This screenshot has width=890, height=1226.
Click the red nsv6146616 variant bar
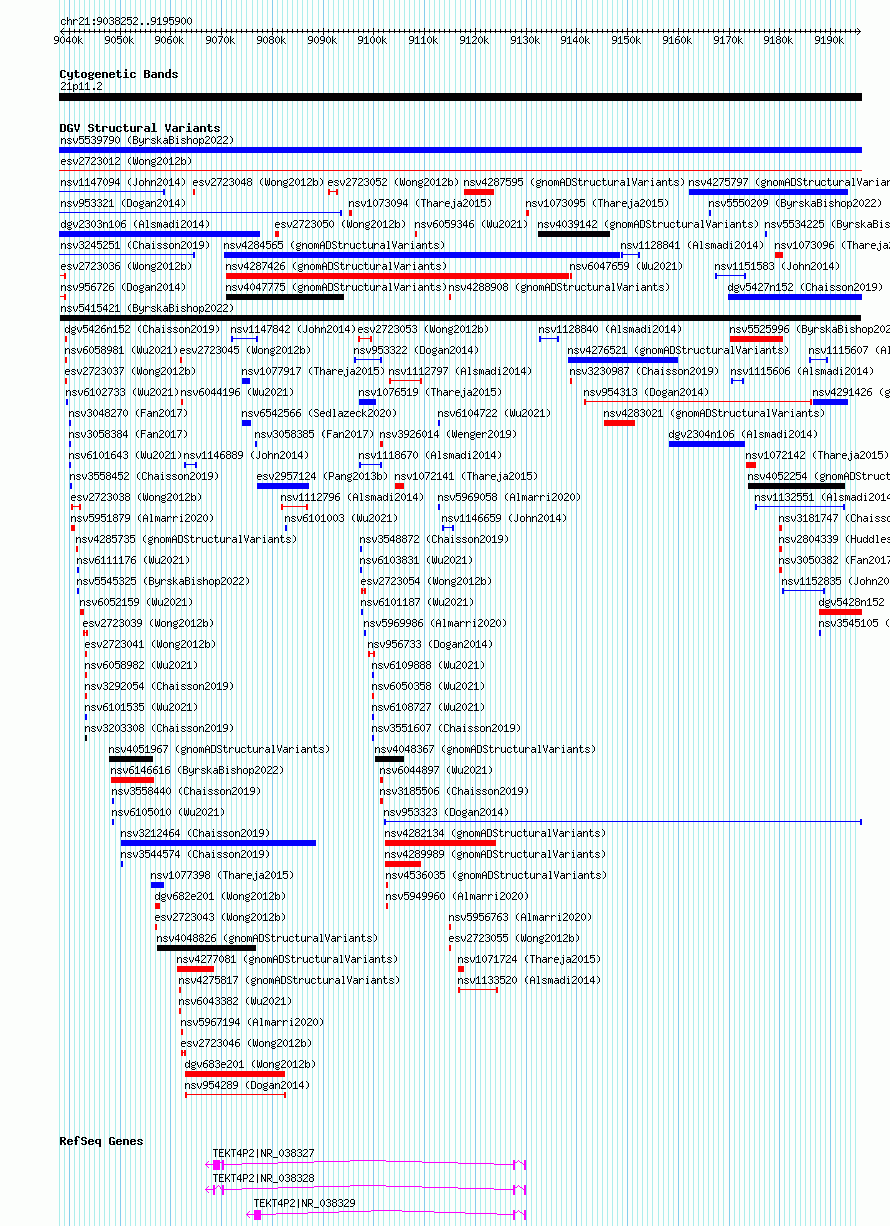pyautogui.click(x=133, y=780)
